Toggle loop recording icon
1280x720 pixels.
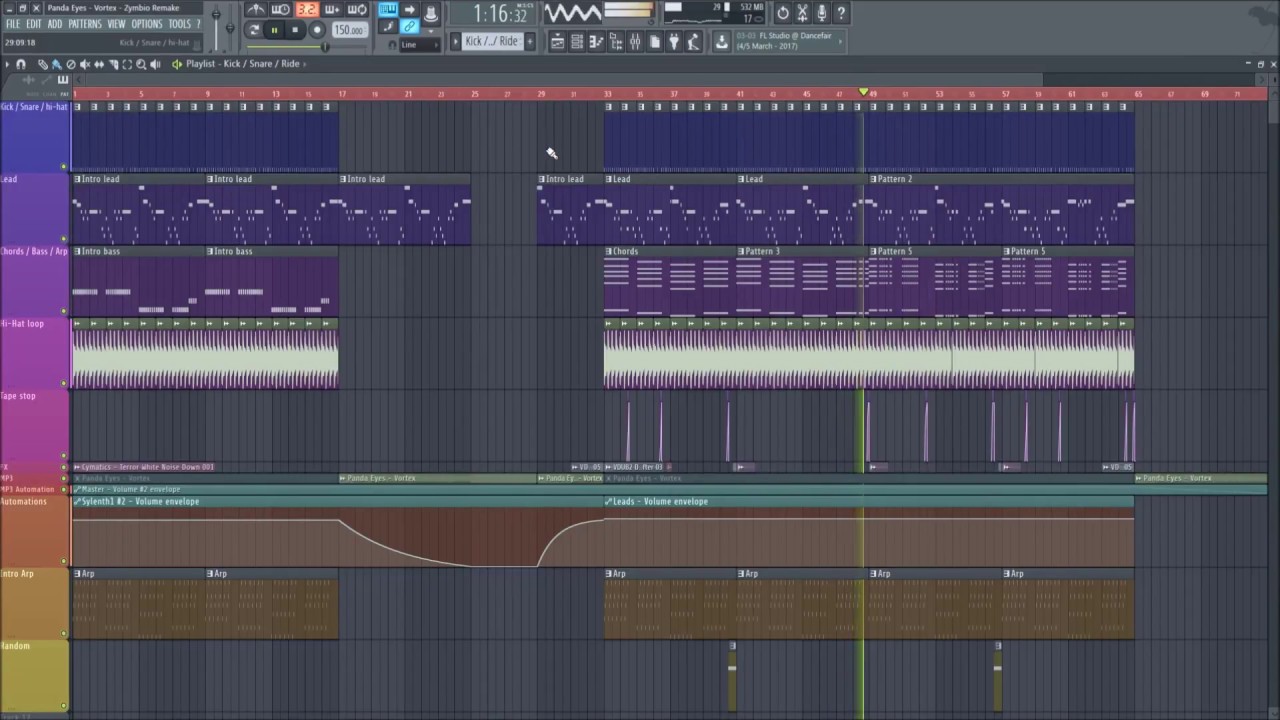click(x=357, y=10)
